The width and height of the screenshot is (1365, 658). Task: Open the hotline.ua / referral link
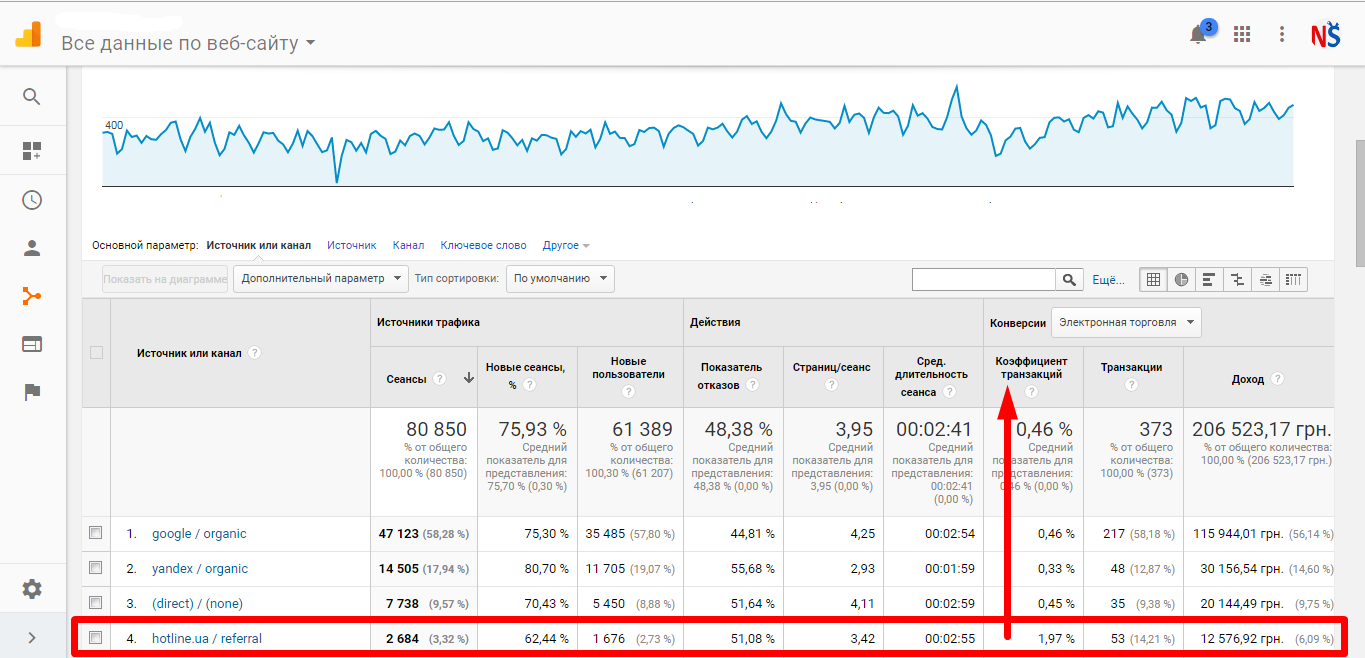tap(207, 638)
